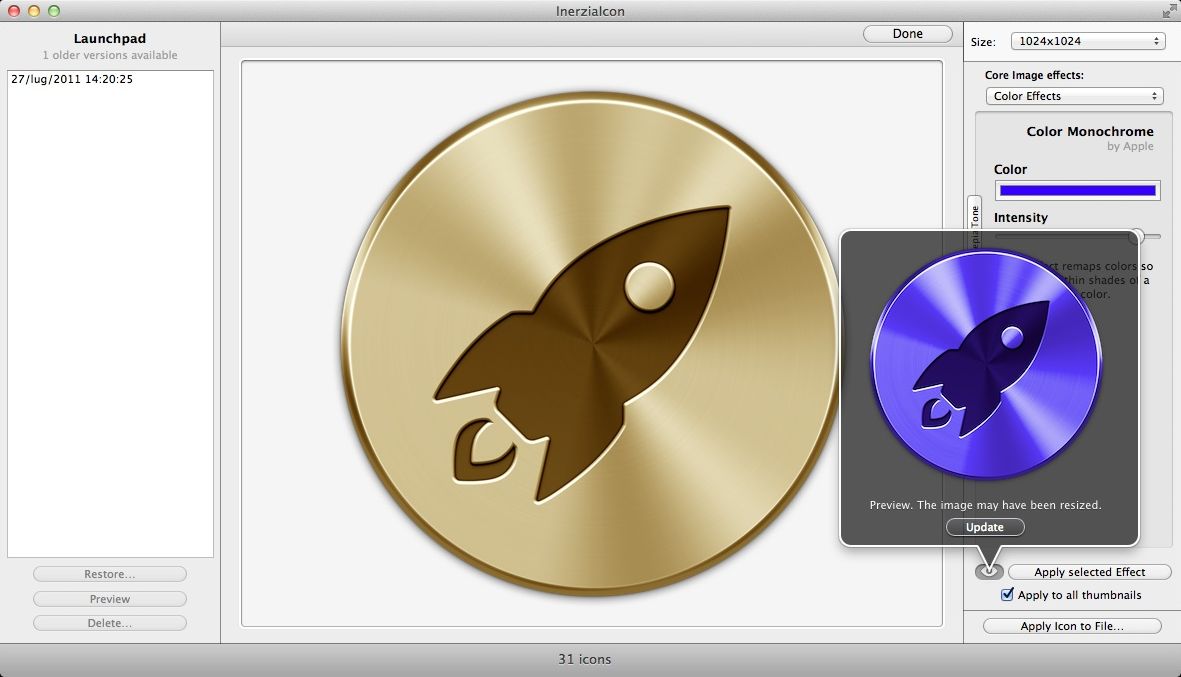
Task: Open the blue Color swatch picker
Action: pyautogui.click(x=1077, y=191)
